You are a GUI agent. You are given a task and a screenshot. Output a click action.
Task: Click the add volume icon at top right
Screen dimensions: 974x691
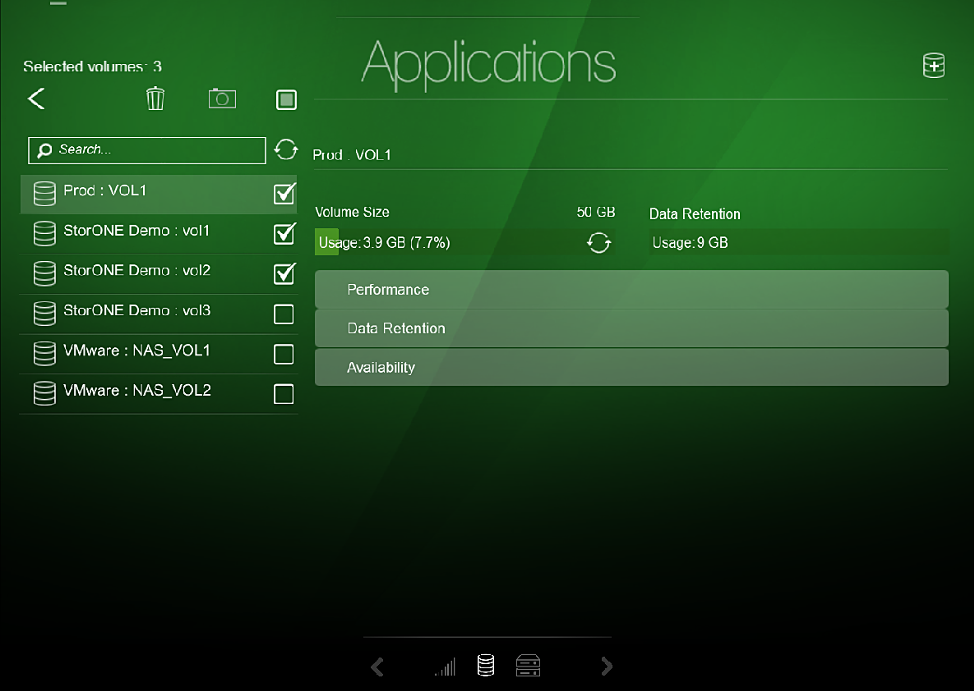(932, 66)
